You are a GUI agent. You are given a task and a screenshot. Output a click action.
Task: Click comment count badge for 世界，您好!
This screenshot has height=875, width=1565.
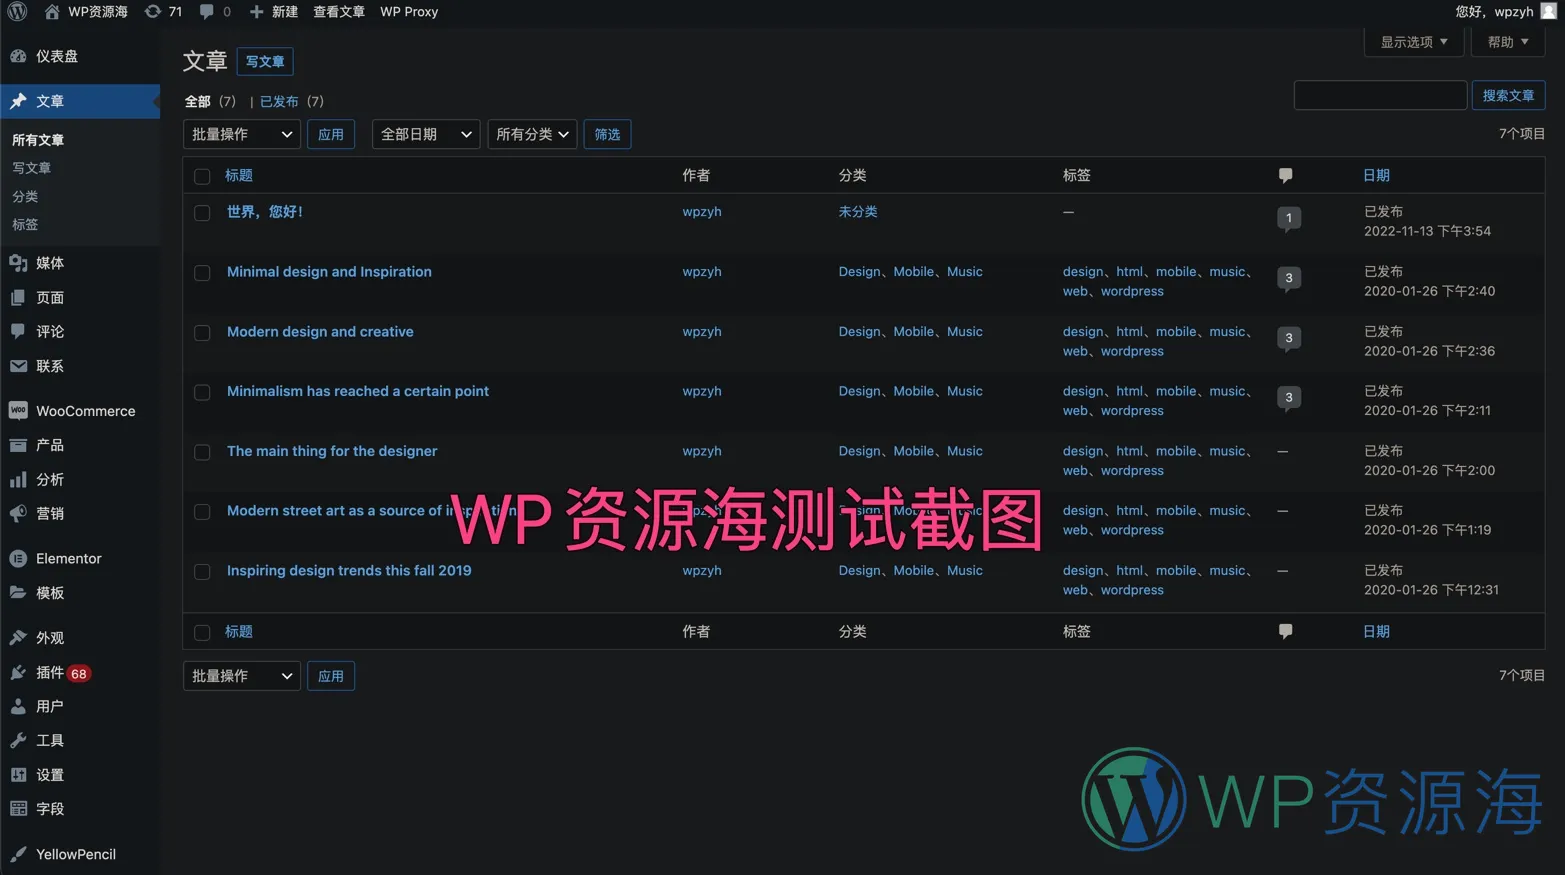click(1289, 218)
